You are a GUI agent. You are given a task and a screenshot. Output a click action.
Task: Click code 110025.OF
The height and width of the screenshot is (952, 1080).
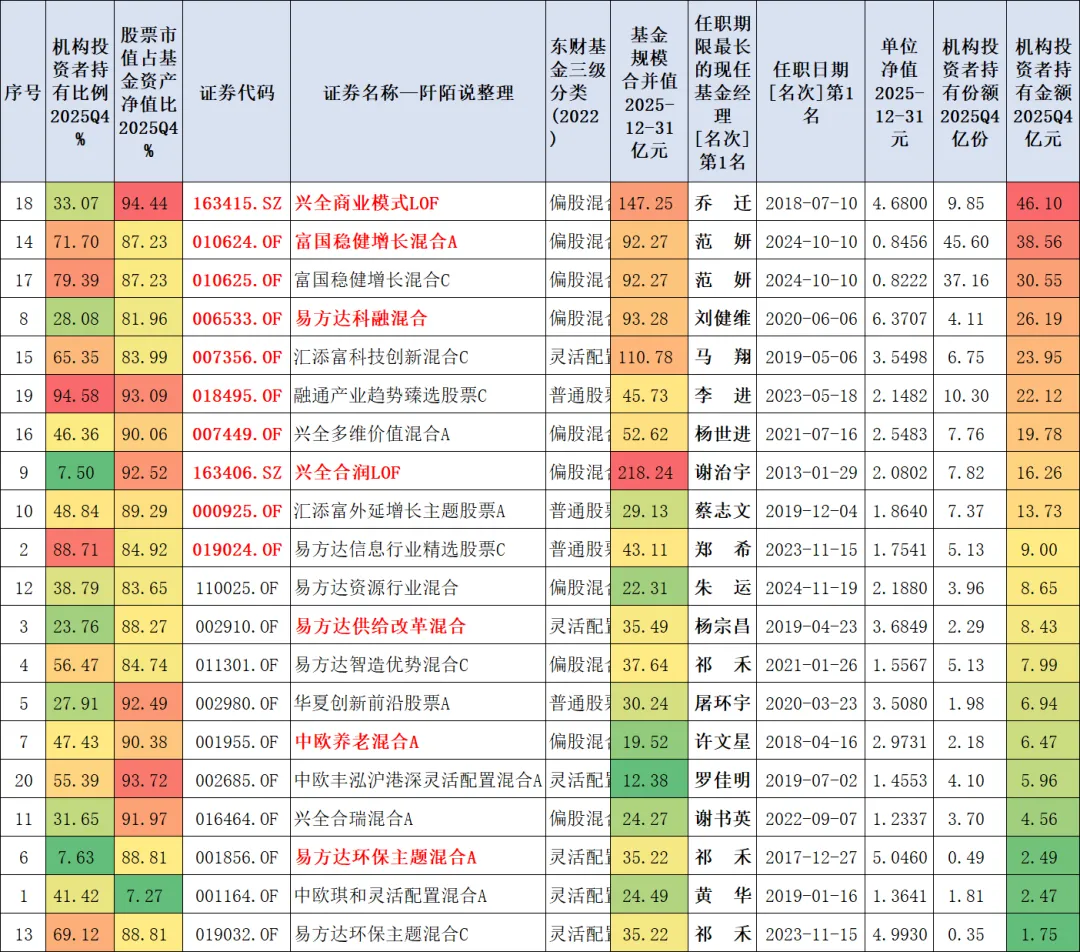[x=237, y=588]
